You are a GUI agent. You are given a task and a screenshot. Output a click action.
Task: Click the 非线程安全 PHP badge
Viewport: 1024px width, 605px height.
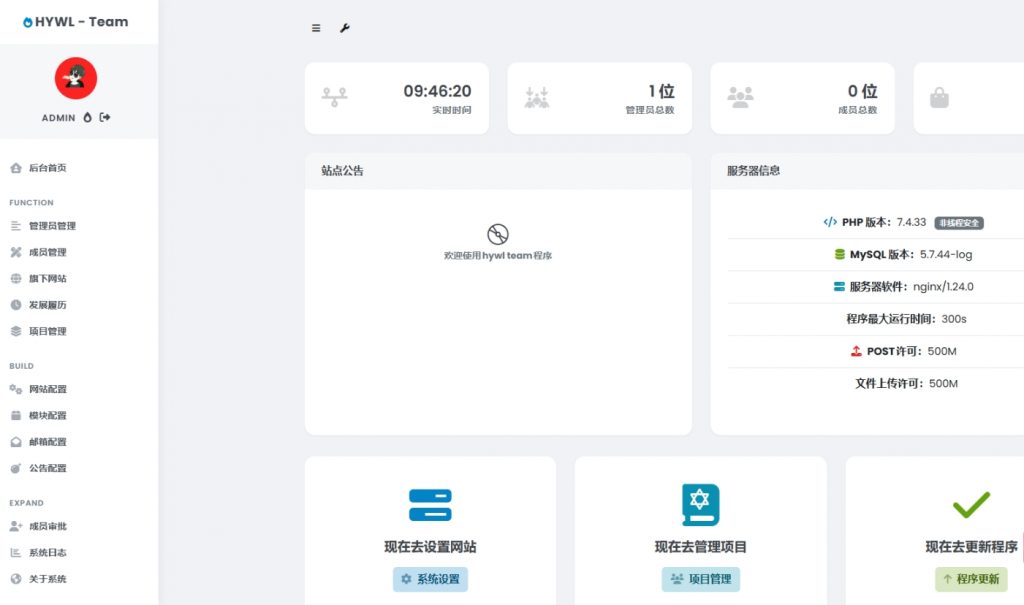960,222
